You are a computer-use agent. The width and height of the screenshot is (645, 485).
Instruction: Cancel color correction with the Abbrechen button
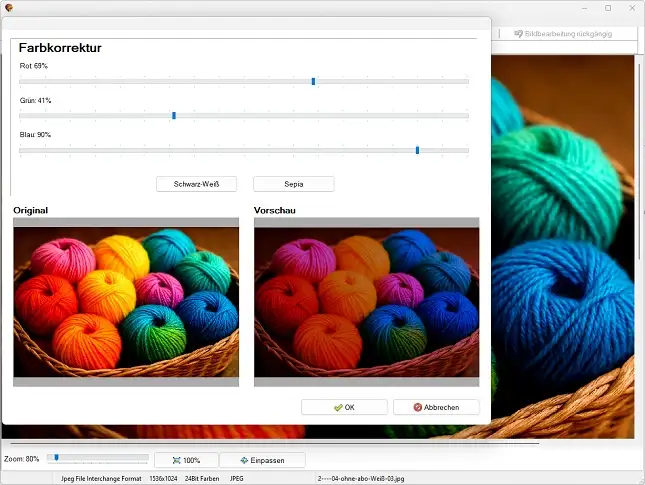point(435,407)
